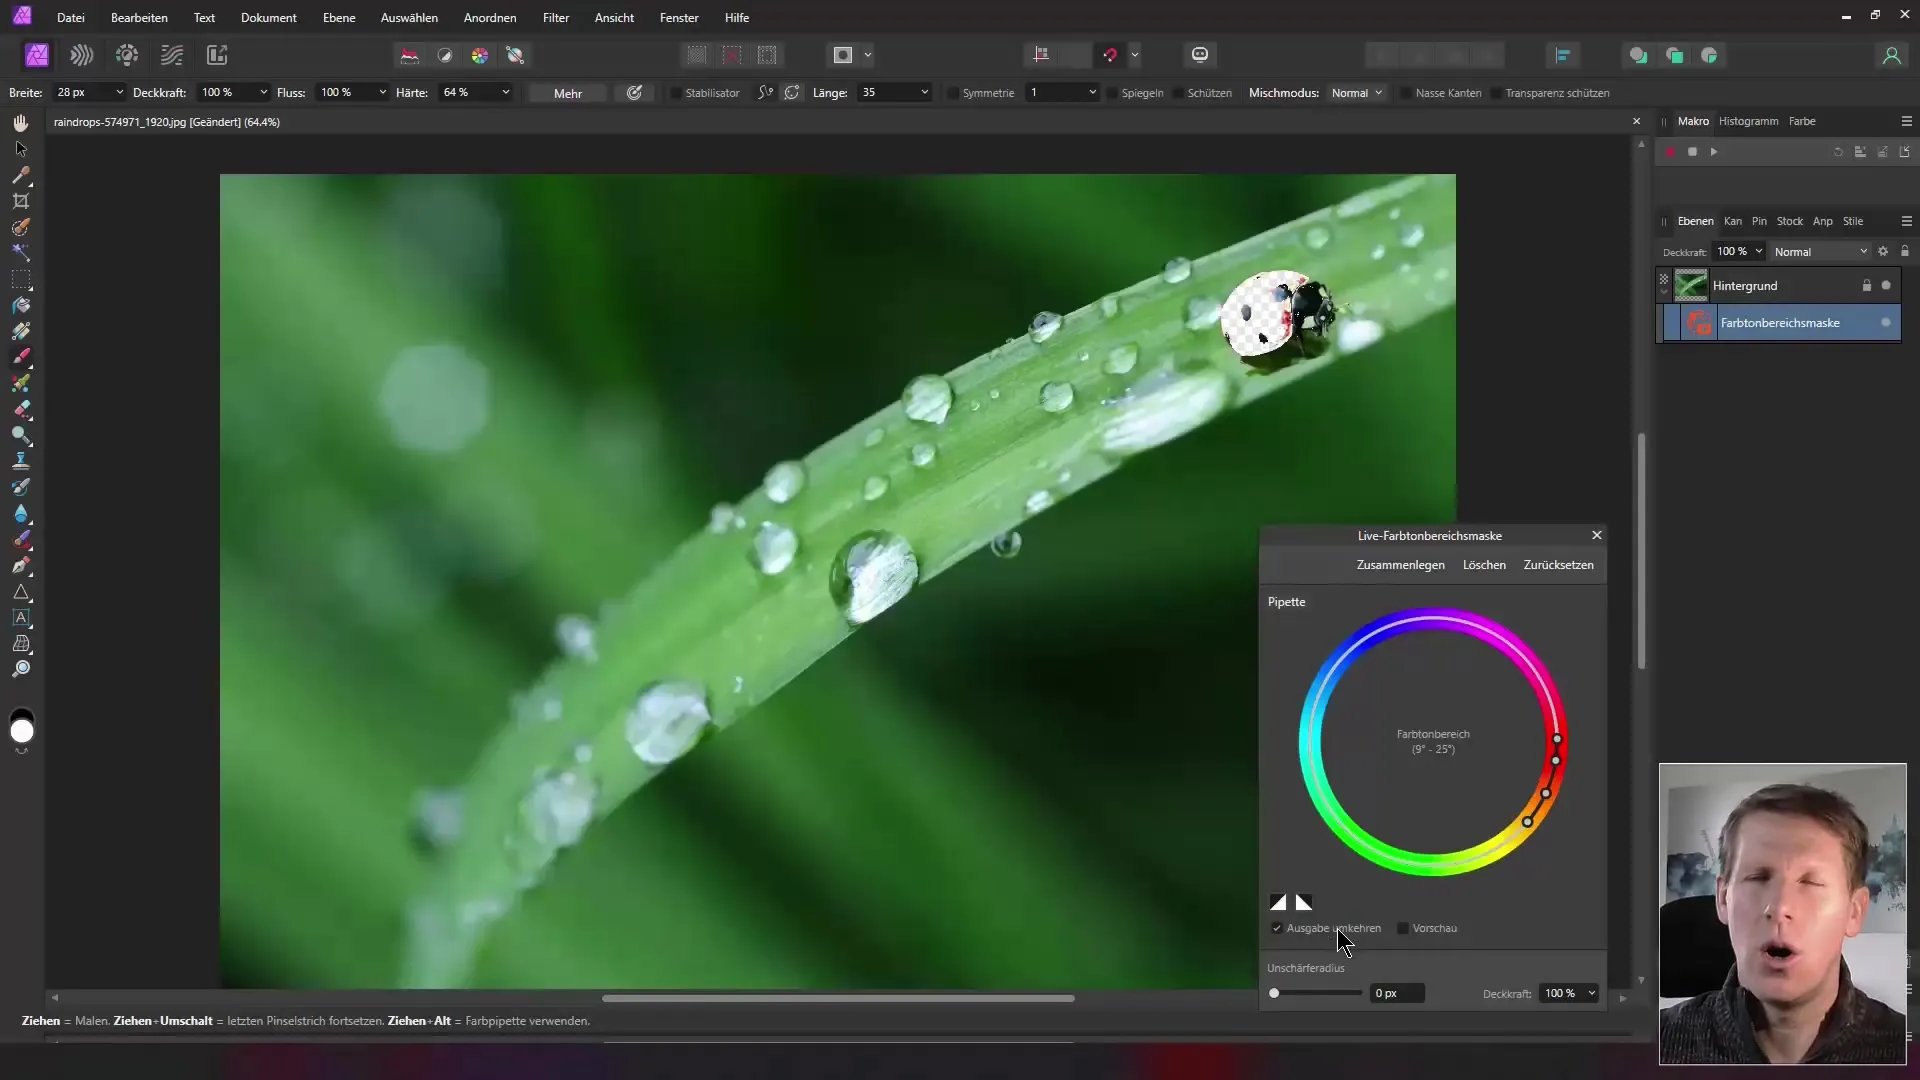1920x1080 pixels.
Task: Switch to the Farbe tab
Action: [1802, 121]
